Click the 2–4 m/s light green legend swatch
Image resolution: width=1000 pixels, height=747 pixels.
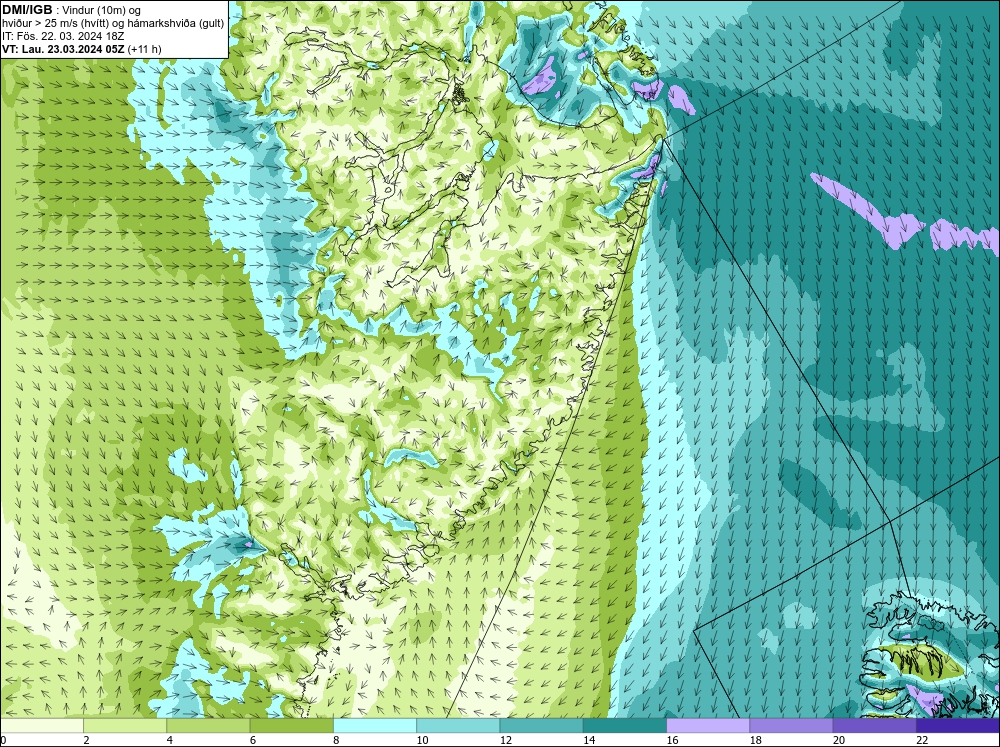(x=125, y=726)
